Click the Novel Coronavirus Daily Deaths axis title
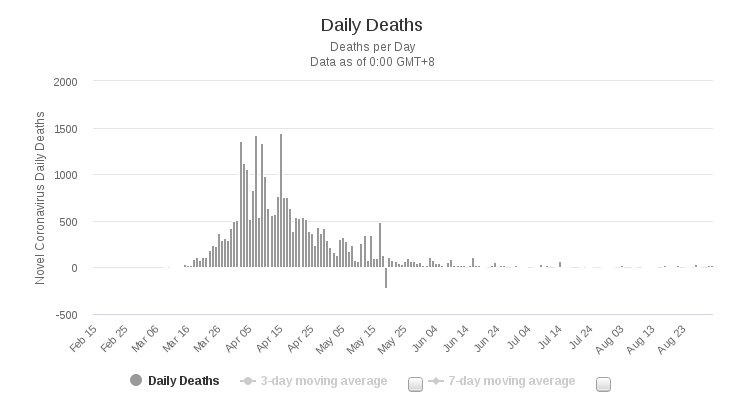This screenshot has height=417, width=749. pos(41,198)
